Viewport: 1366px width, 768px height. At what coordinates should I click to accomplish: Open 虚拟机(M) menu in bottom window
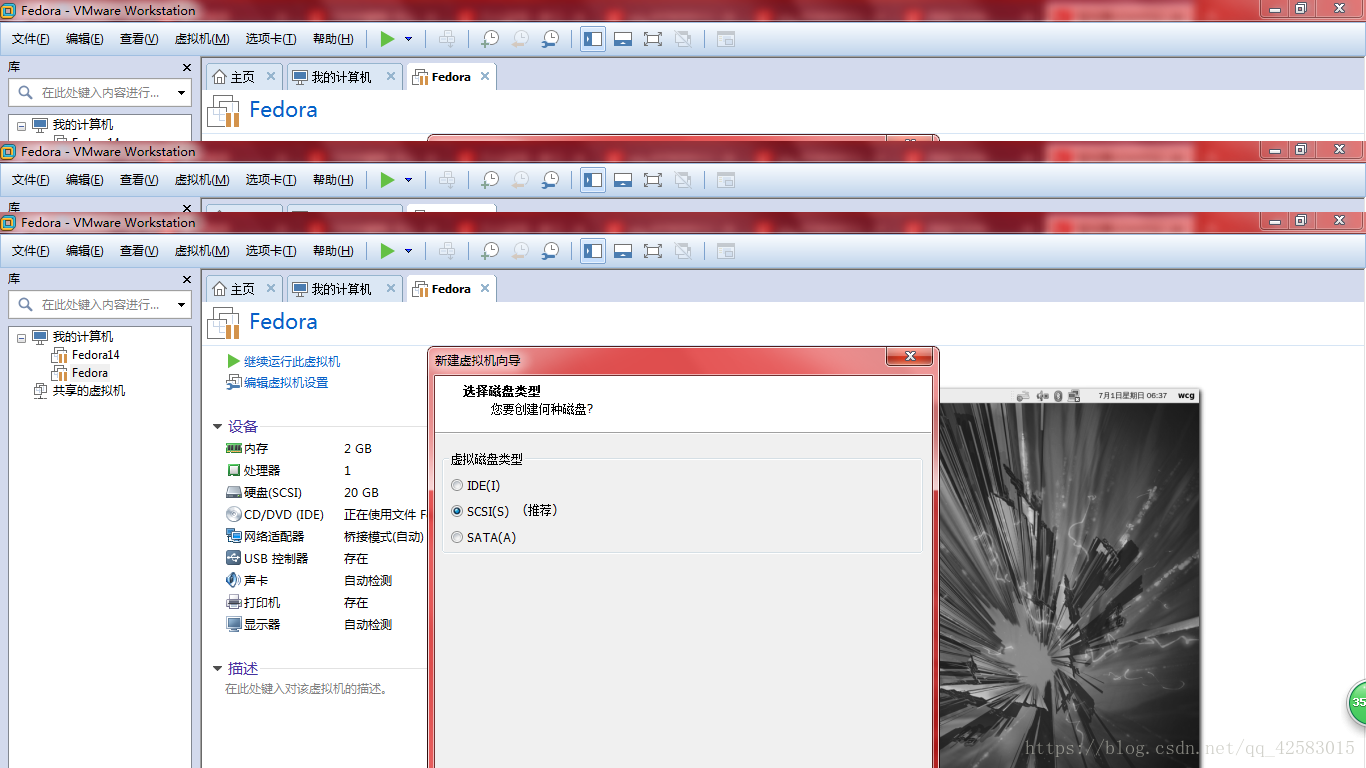click(x=202, y=251)
